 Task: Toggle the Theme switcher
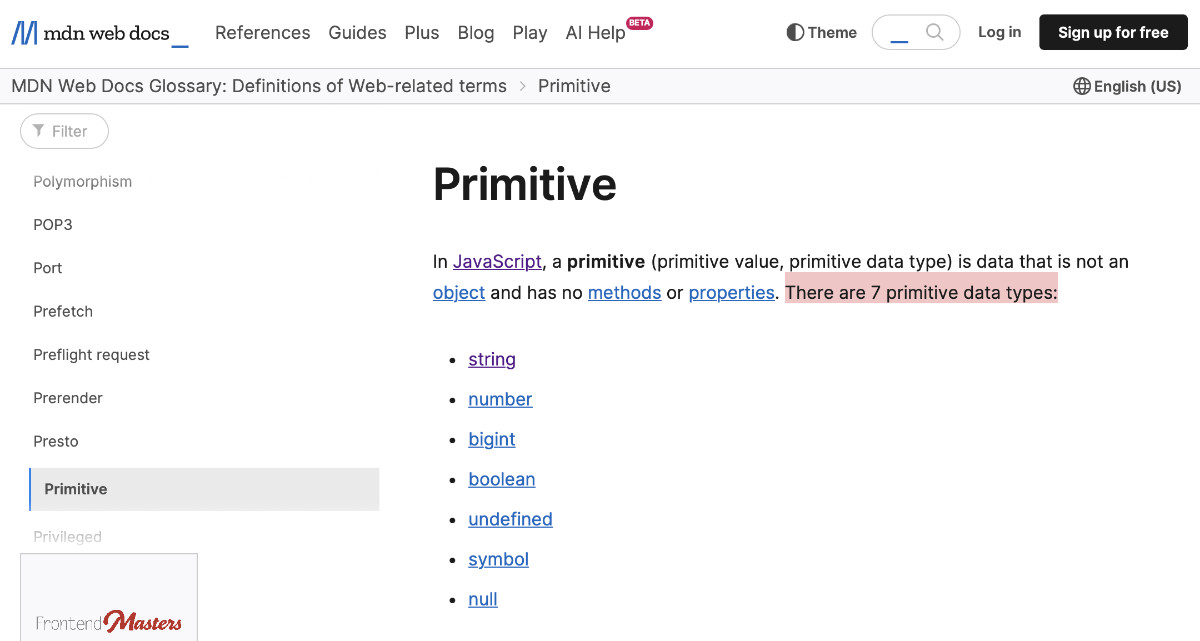tap(822, 32)
